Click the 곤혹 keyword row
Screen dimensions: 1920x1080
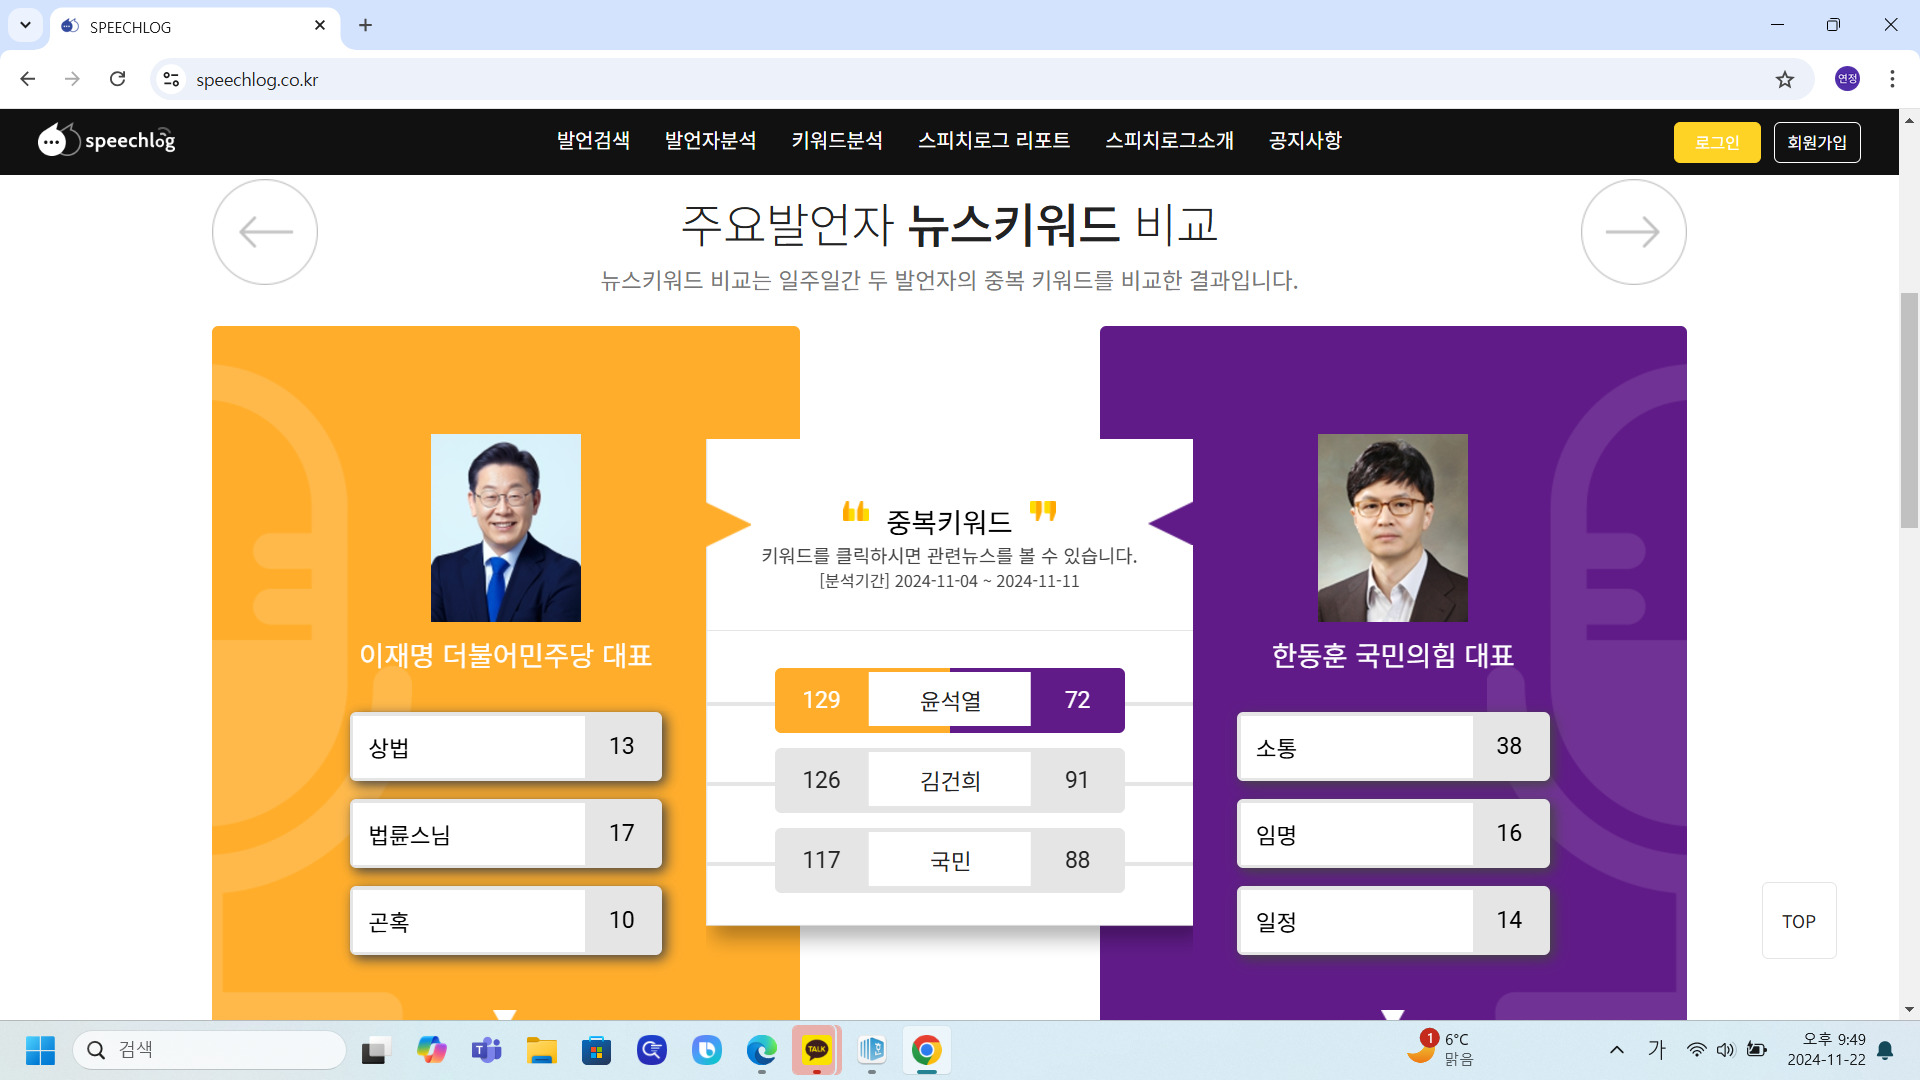506,920
